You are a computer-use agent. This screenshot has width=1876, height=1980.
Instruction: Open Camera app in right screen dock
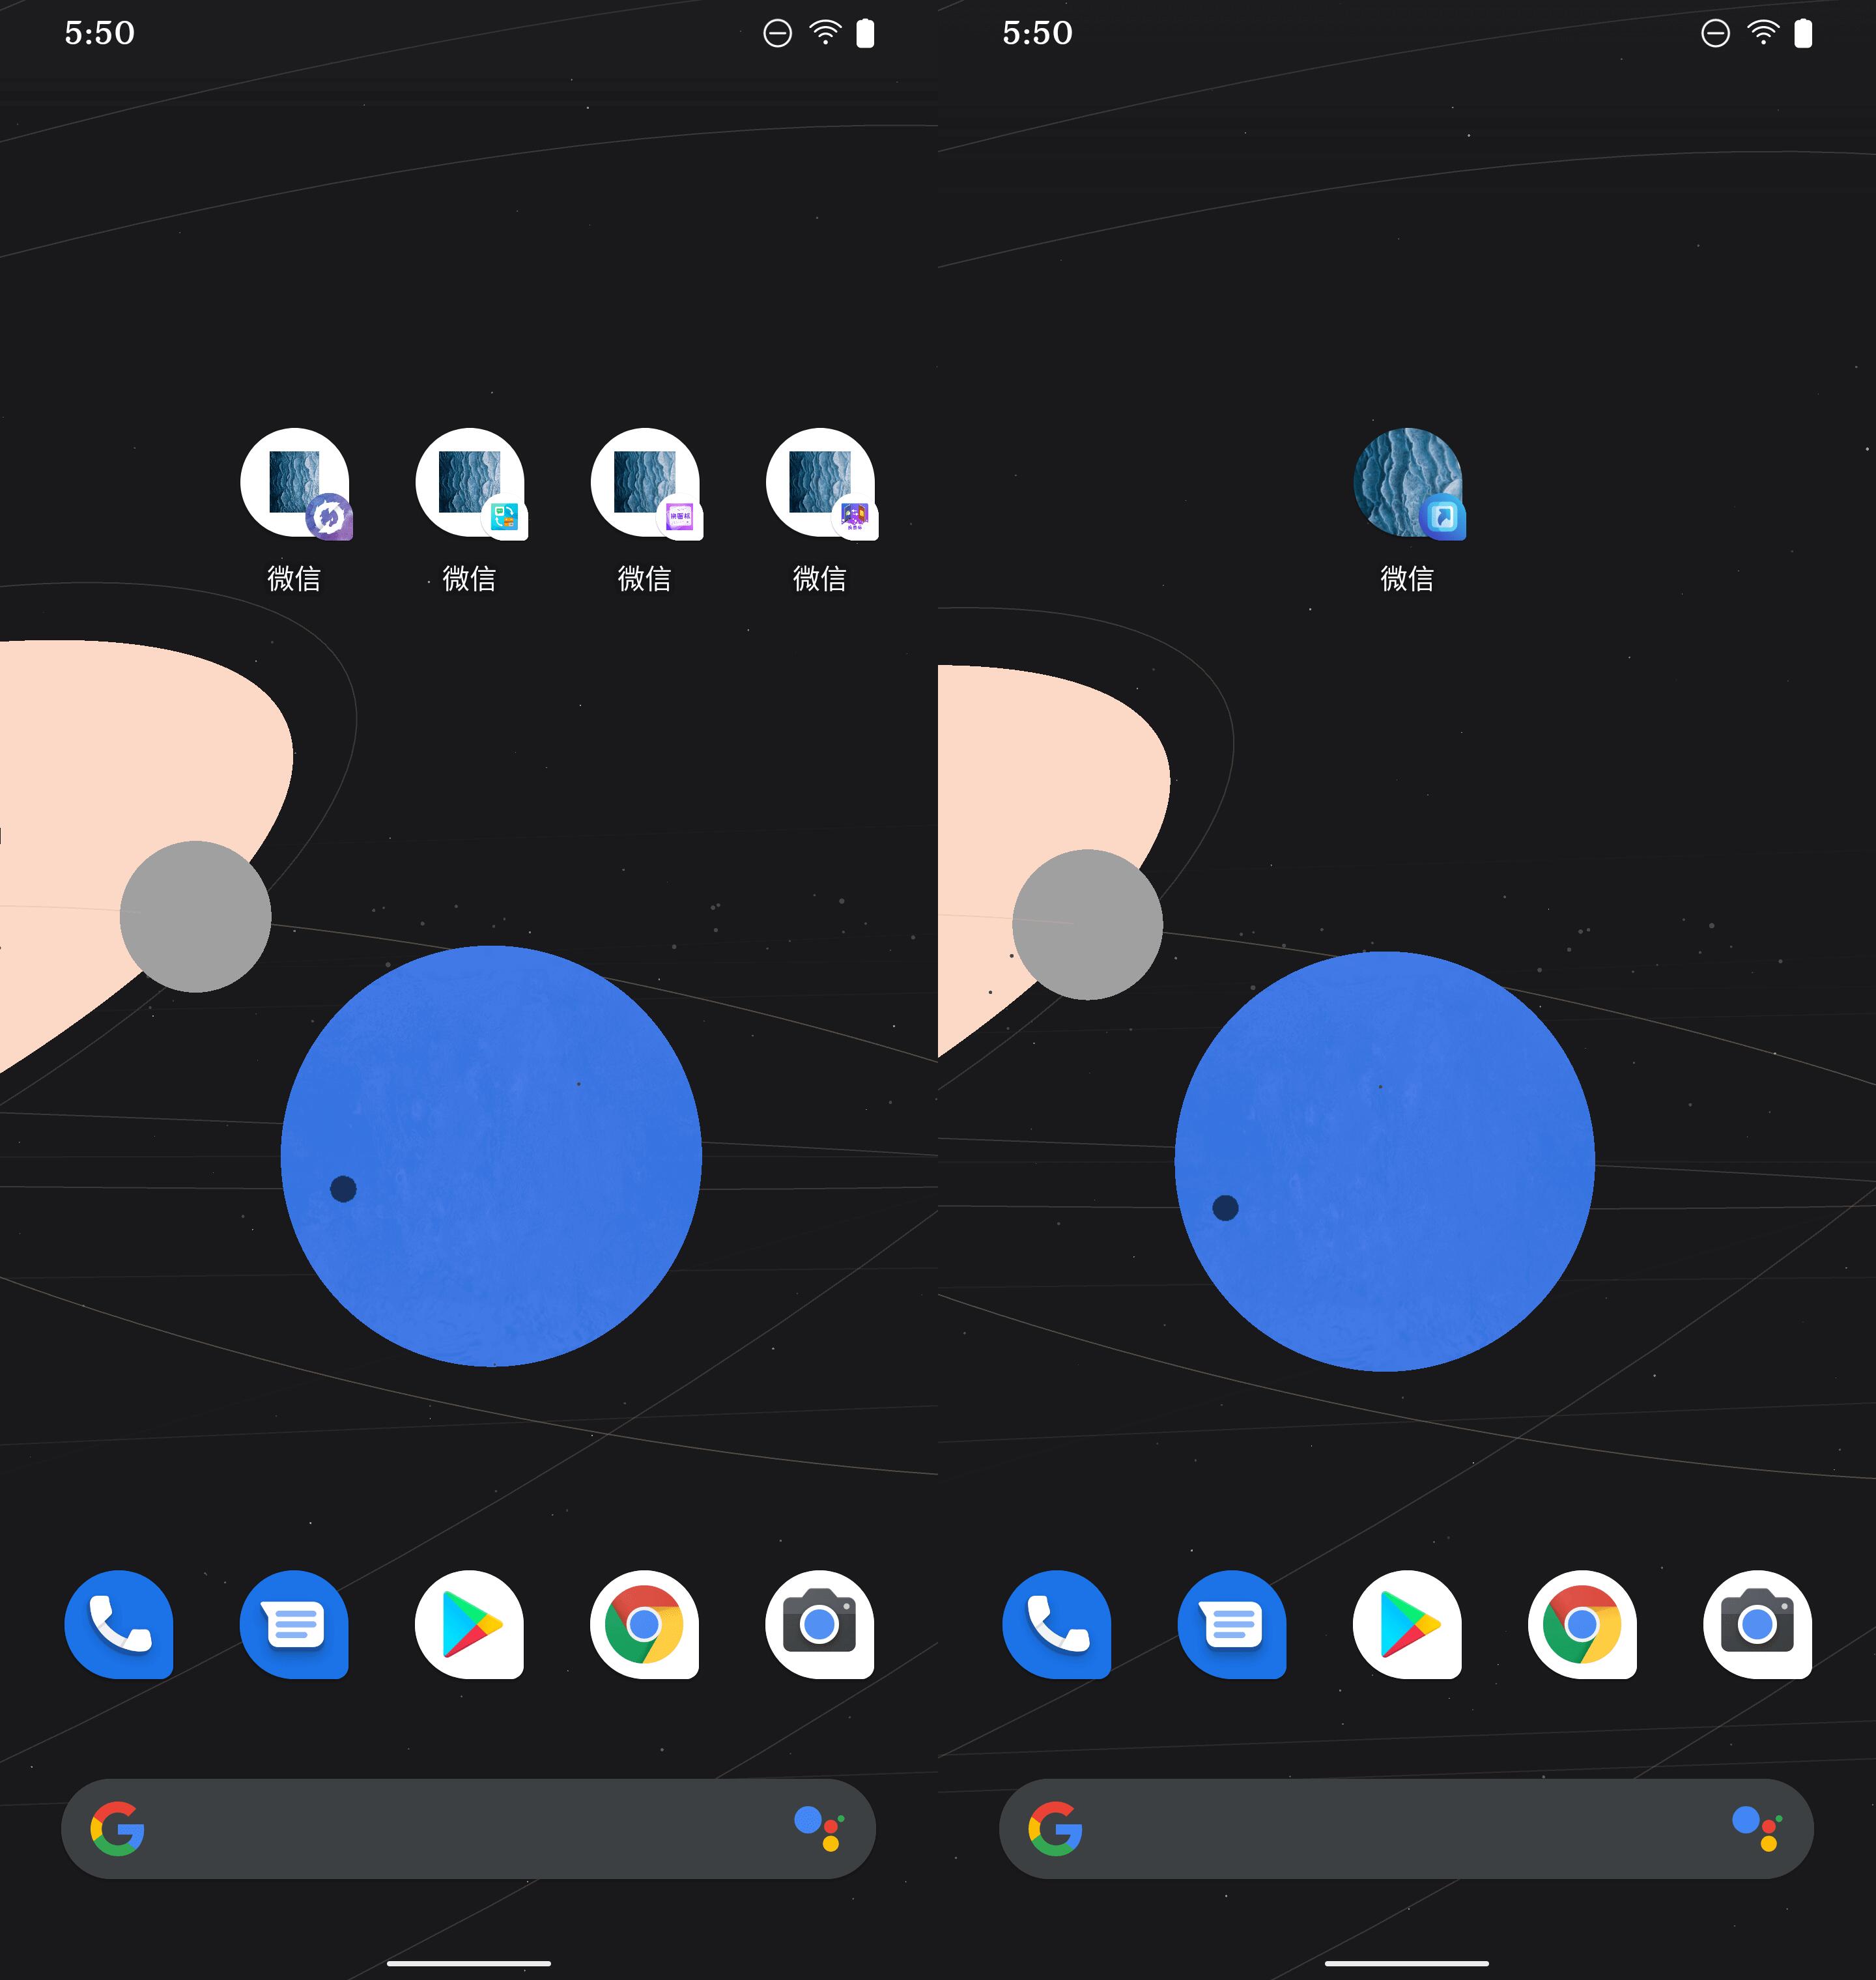[x=1757, y=1624]
